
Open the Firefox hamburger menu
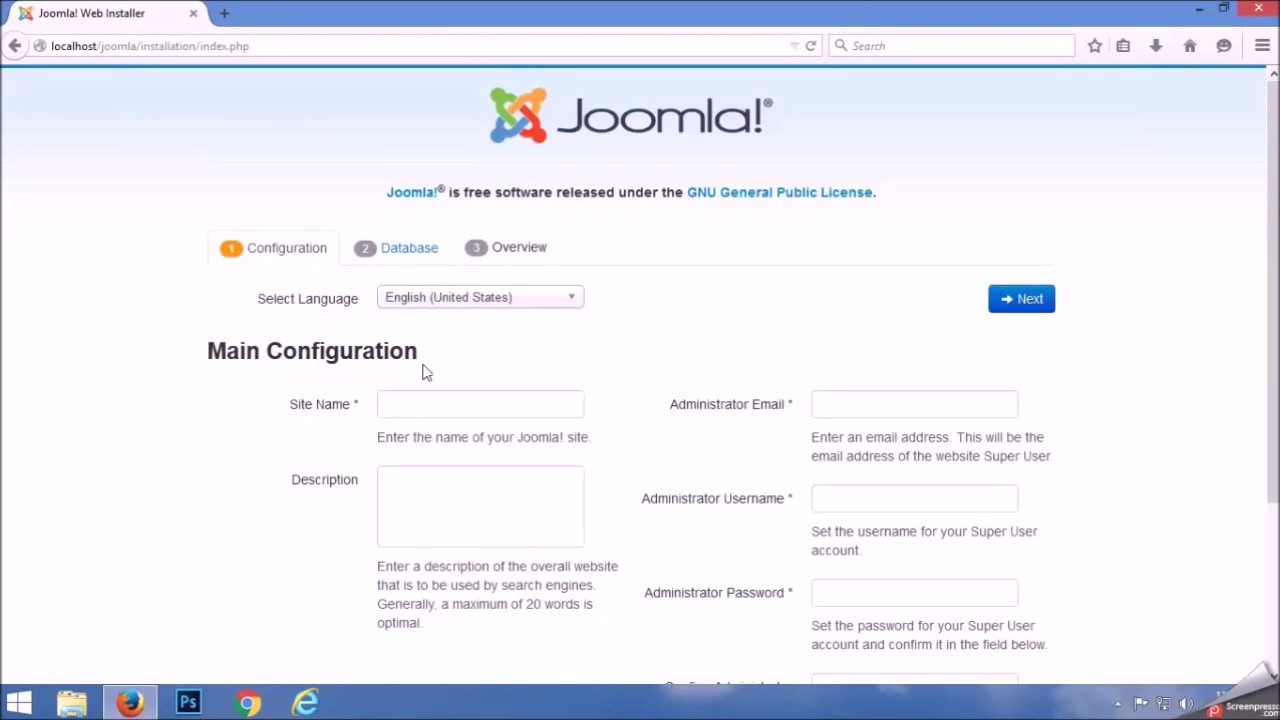[1262, 45]
